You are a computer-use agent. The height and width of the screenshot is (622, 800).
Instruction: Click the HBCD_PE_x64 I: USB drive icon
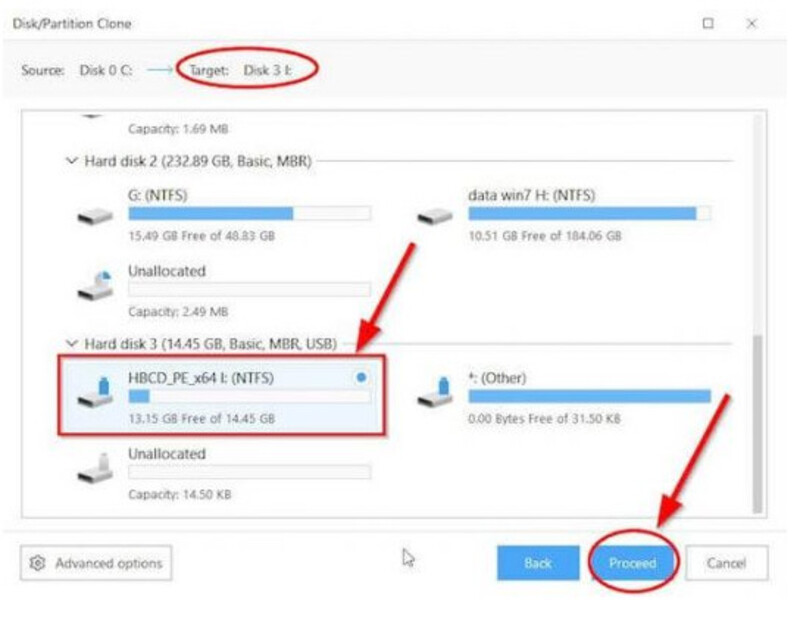pos(95,392)
